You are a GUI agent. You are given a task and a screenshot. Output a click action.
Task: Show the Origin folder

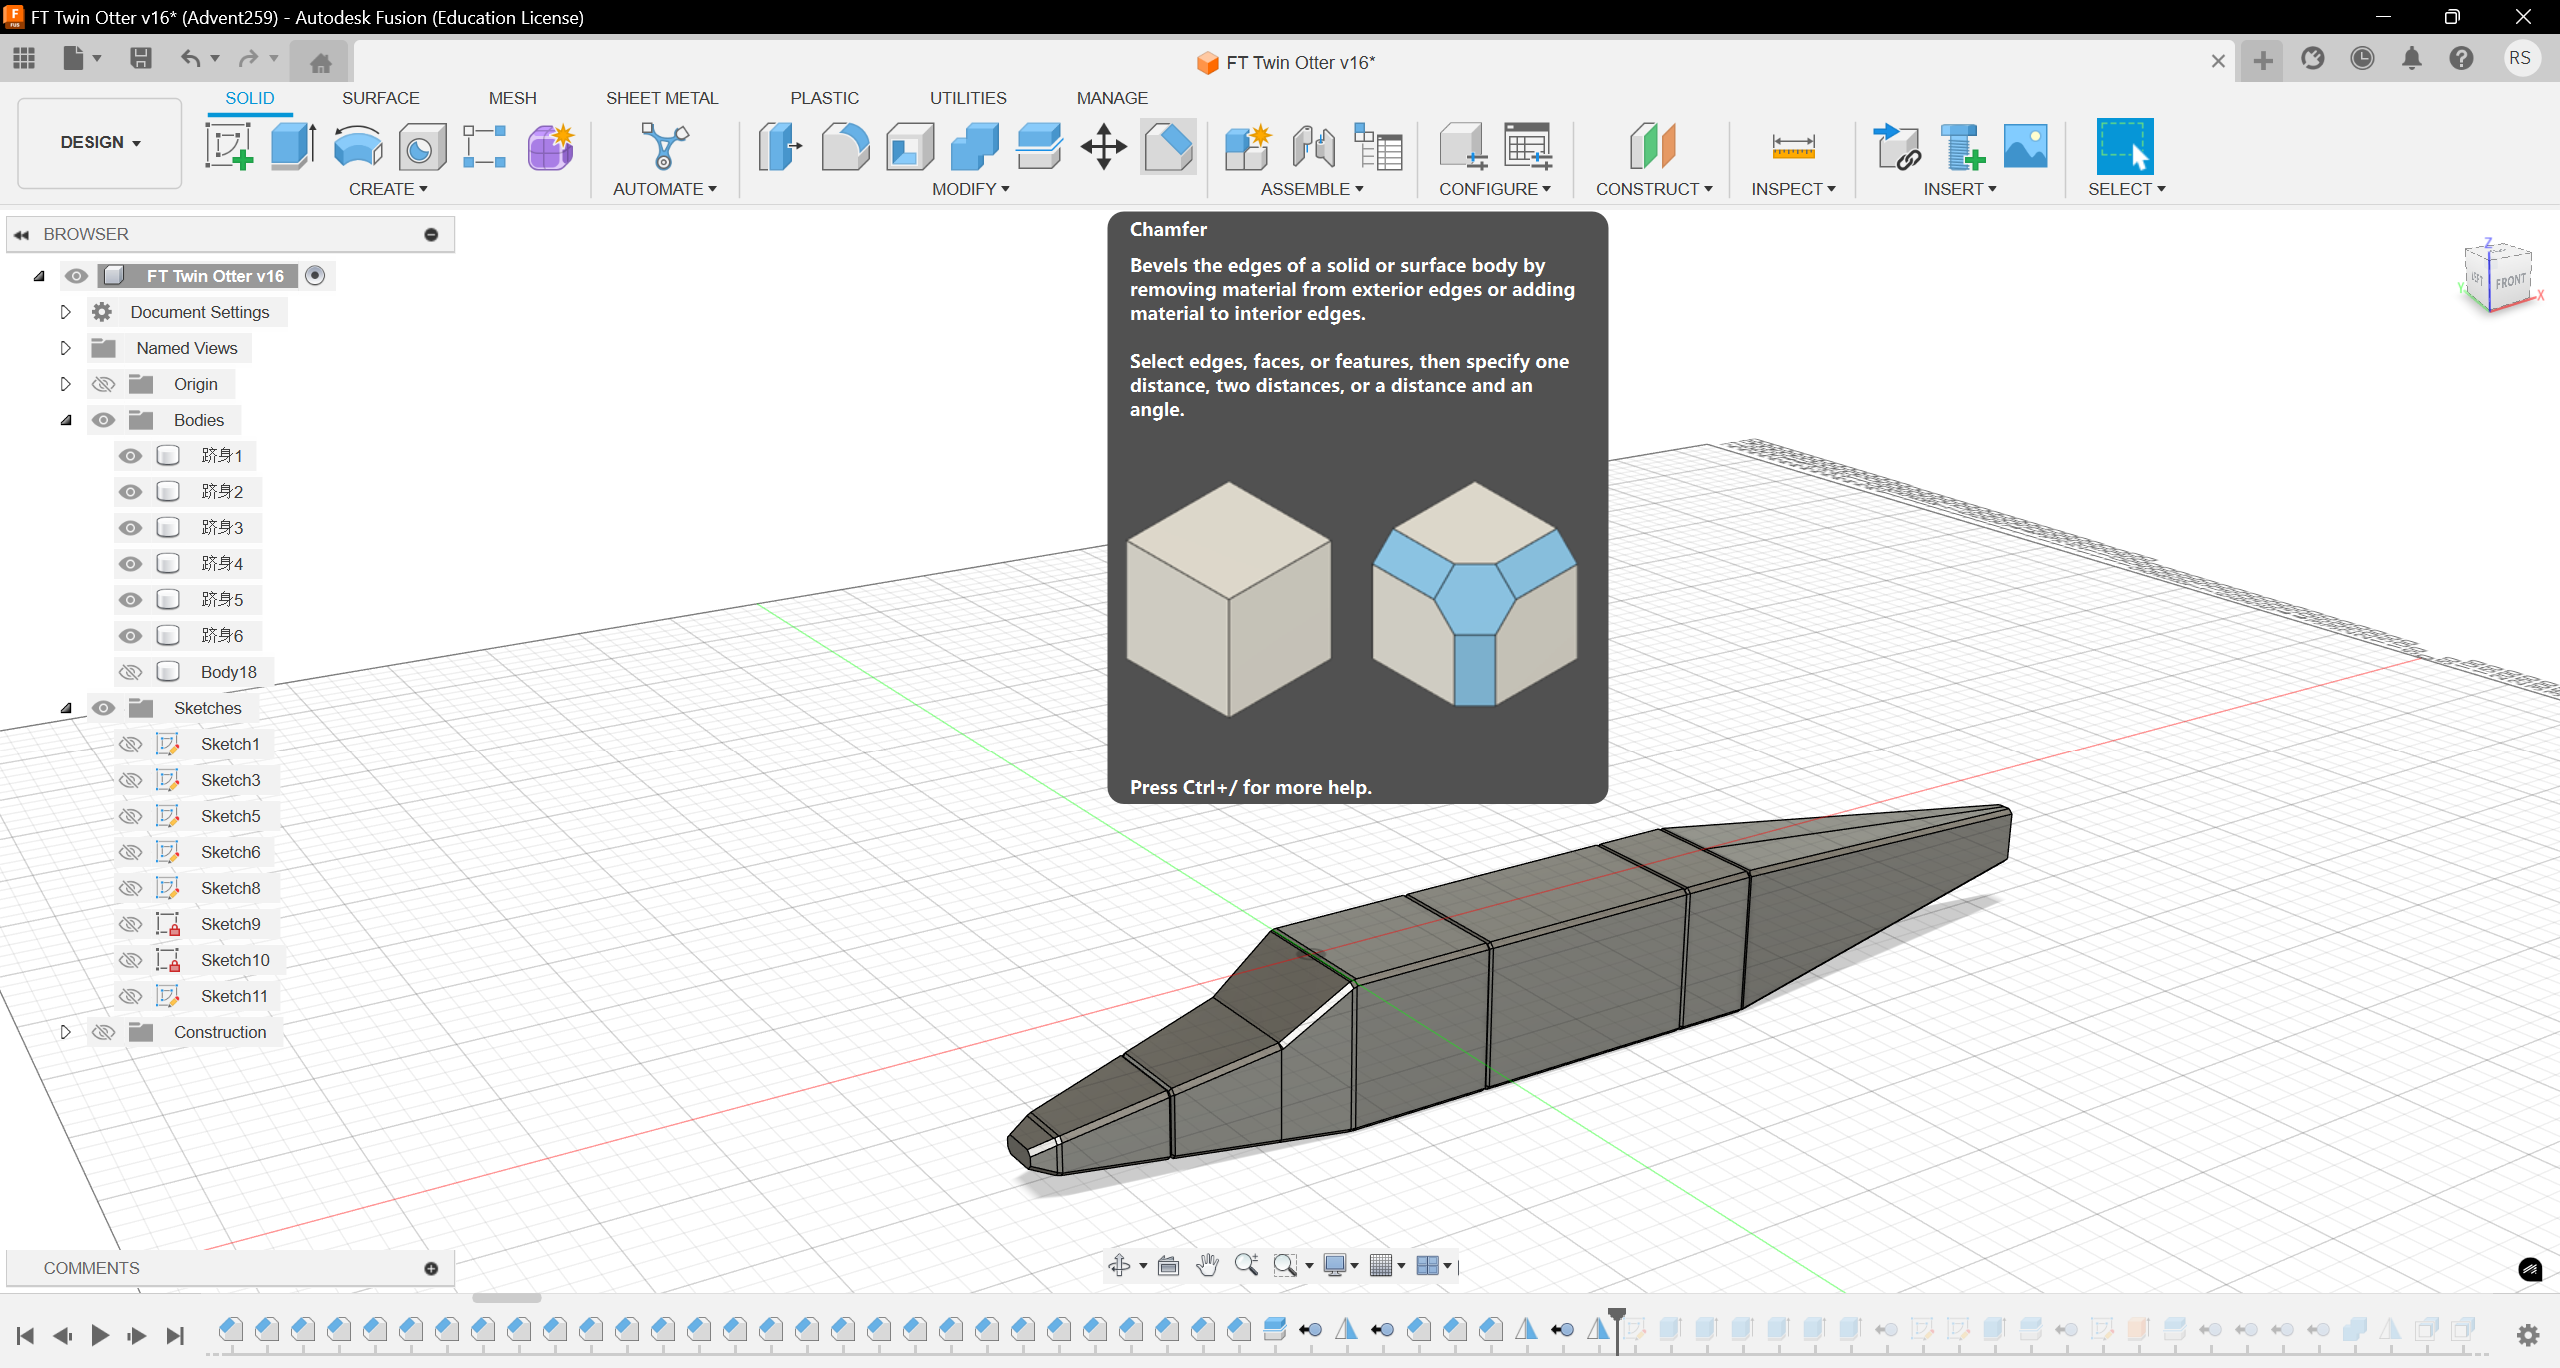(x=103, y=384)
